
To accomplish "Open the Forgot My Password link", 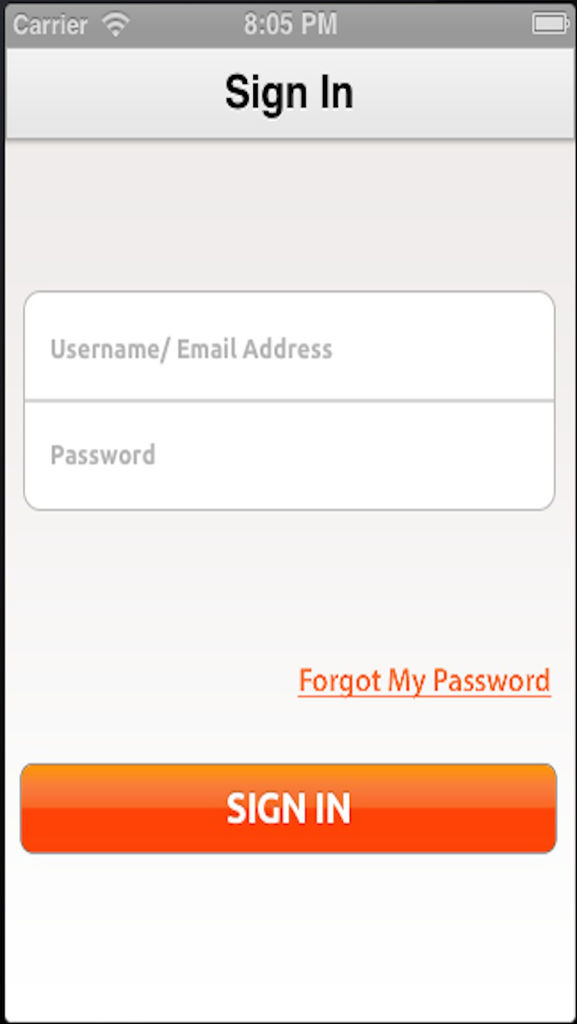I will [424, 681].
